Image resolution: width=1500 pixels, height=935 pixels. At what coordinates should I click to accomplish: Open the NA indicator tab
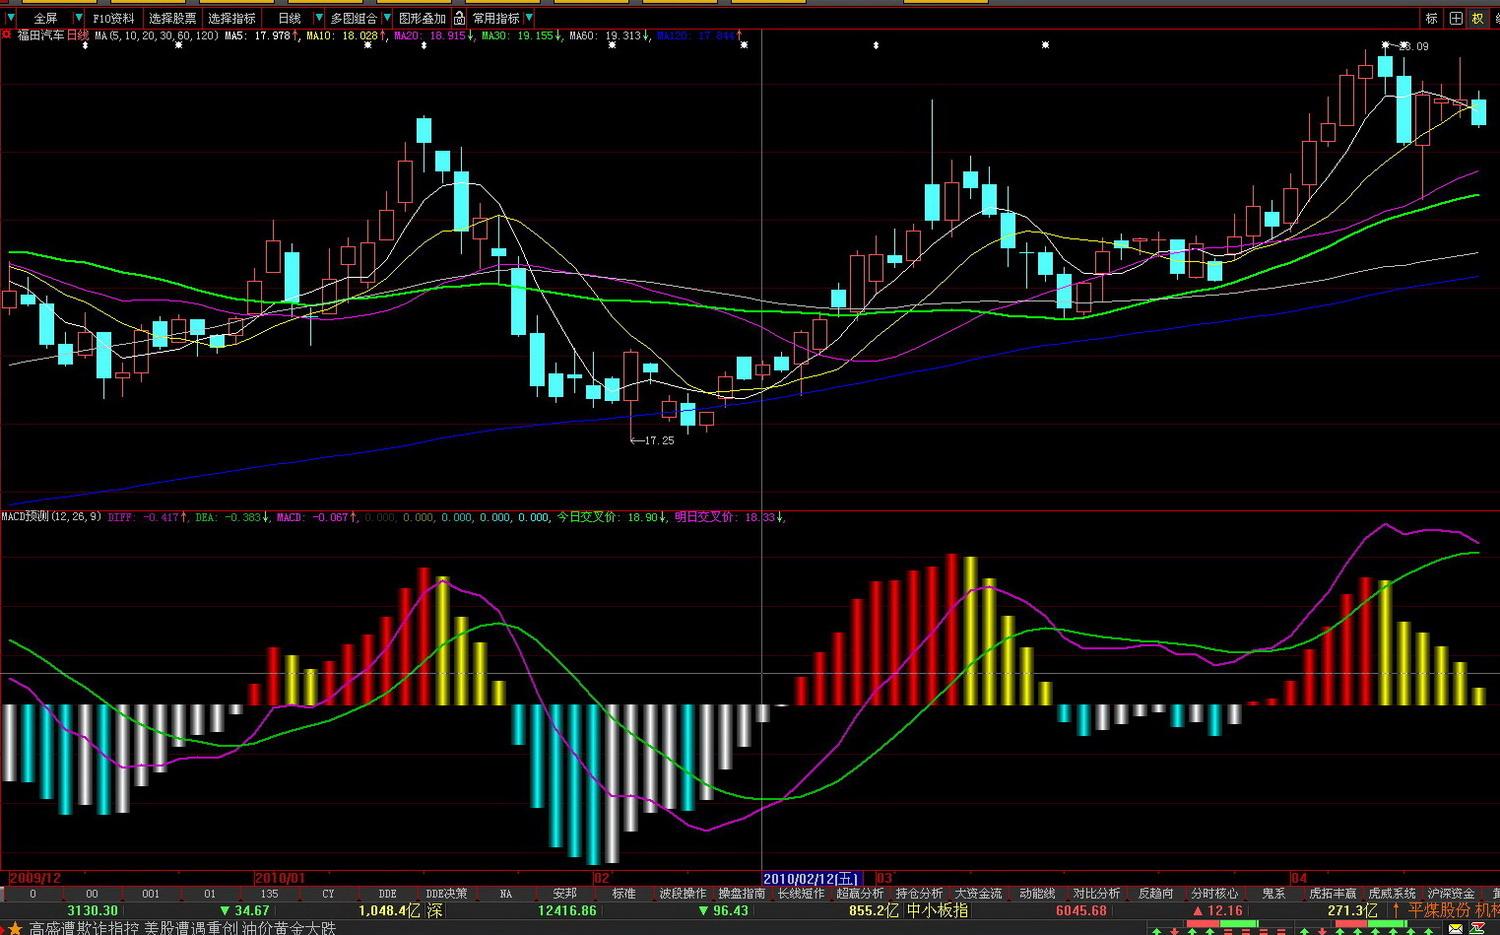coord(505,894)
